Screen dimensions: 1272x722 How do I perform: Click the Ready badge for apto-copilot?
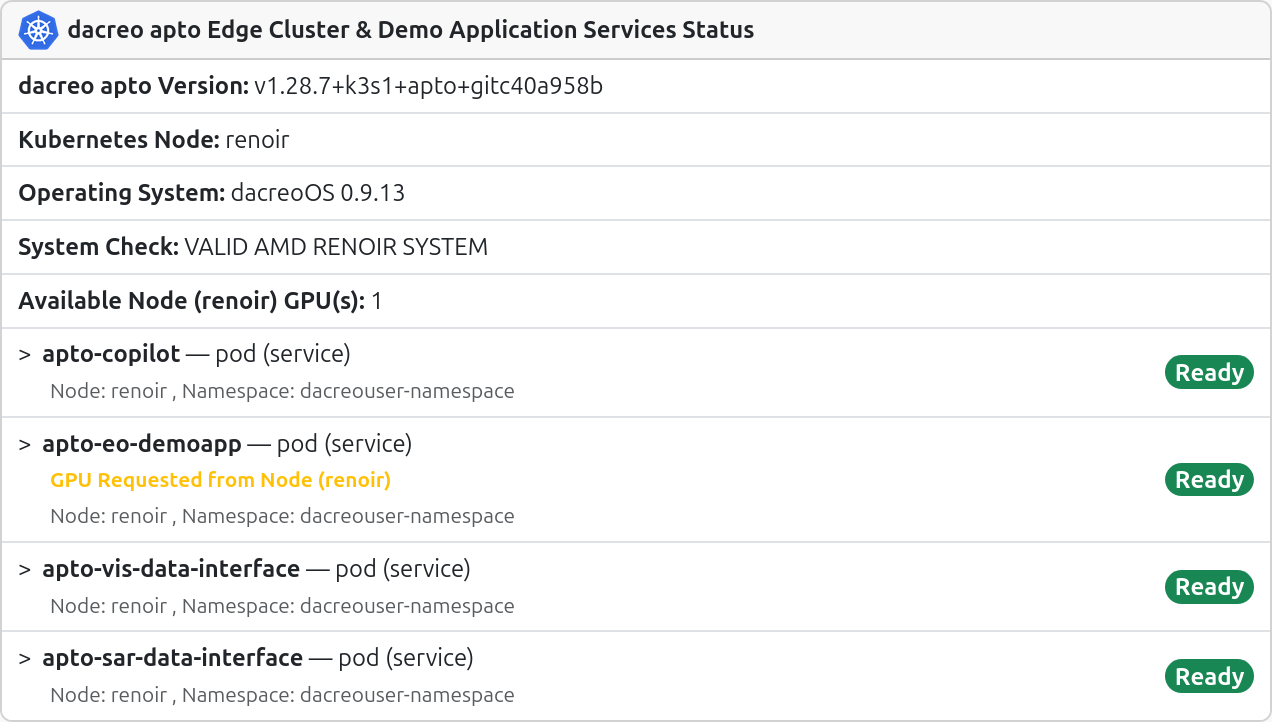[1209, 373]
